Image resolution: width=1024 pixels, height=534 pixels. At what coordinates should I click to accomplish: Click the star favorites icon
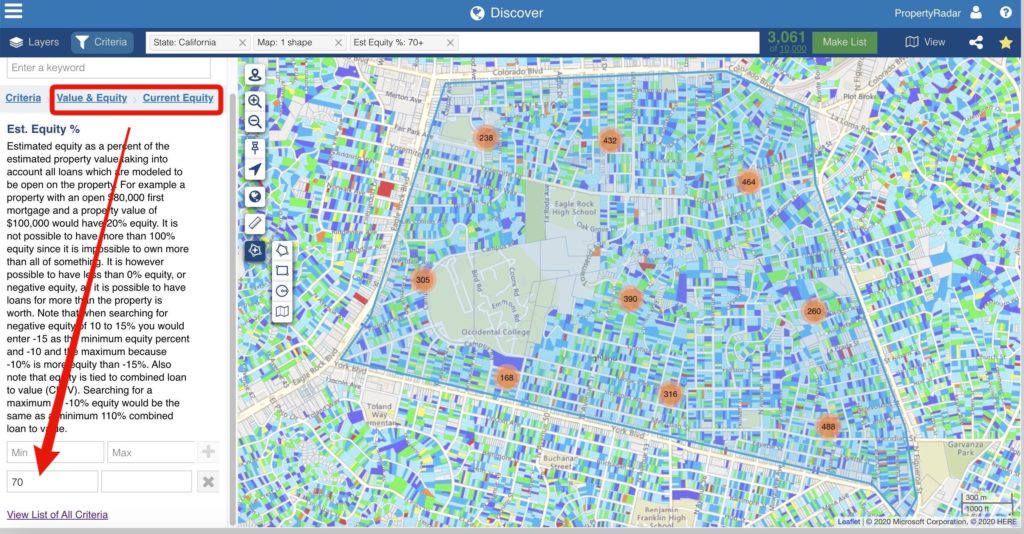click(1006, 42)
